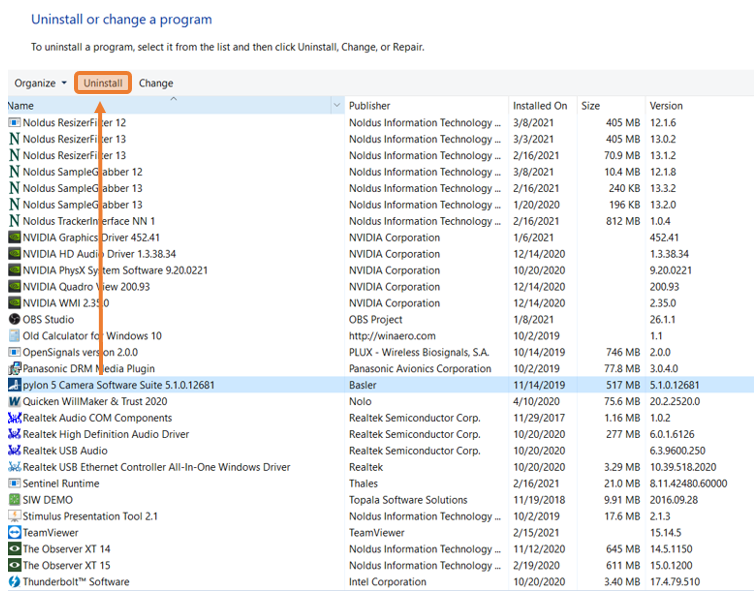Click the NVIDIA PhysX System Software icon
This screenshot has height=593, width=754.
[x=14, y=270]
